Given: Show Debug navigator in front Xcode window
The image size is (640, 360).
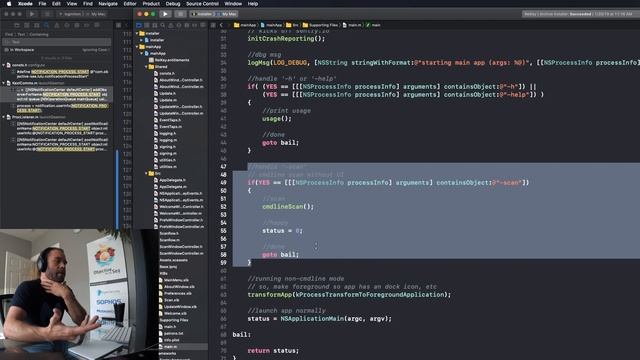Looking at the screenshot, I should pyautogui.click(x=187, y=25).
